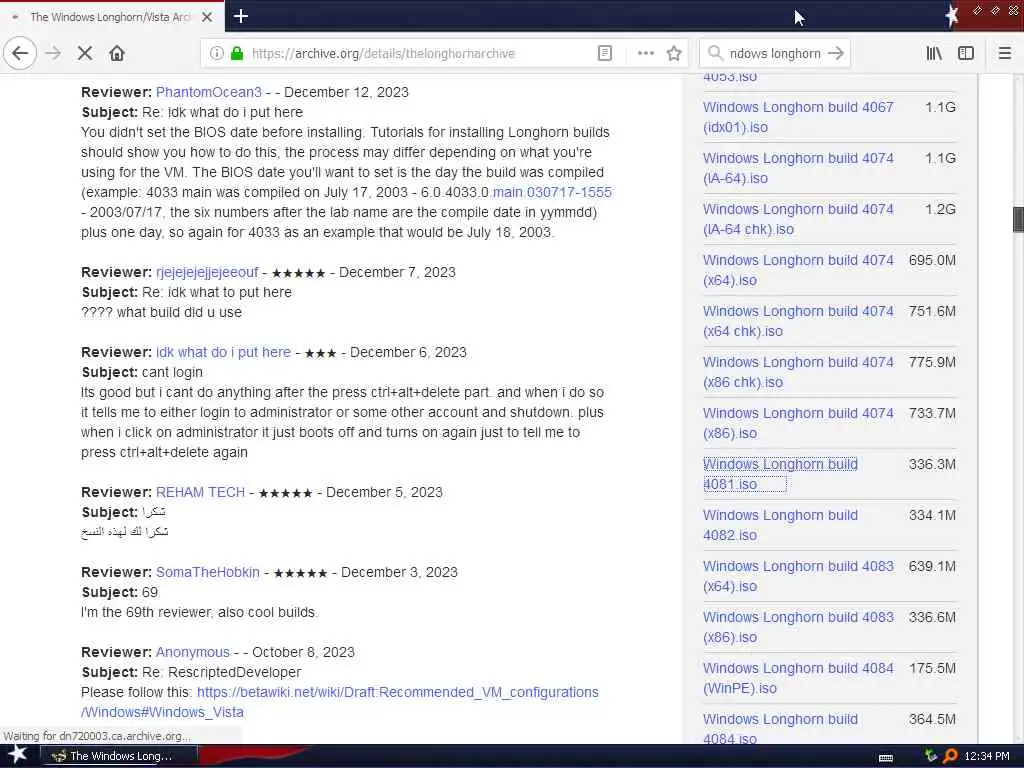Open reviewer rjejejejejjejeeouf profile

click(x=207, y=272)
